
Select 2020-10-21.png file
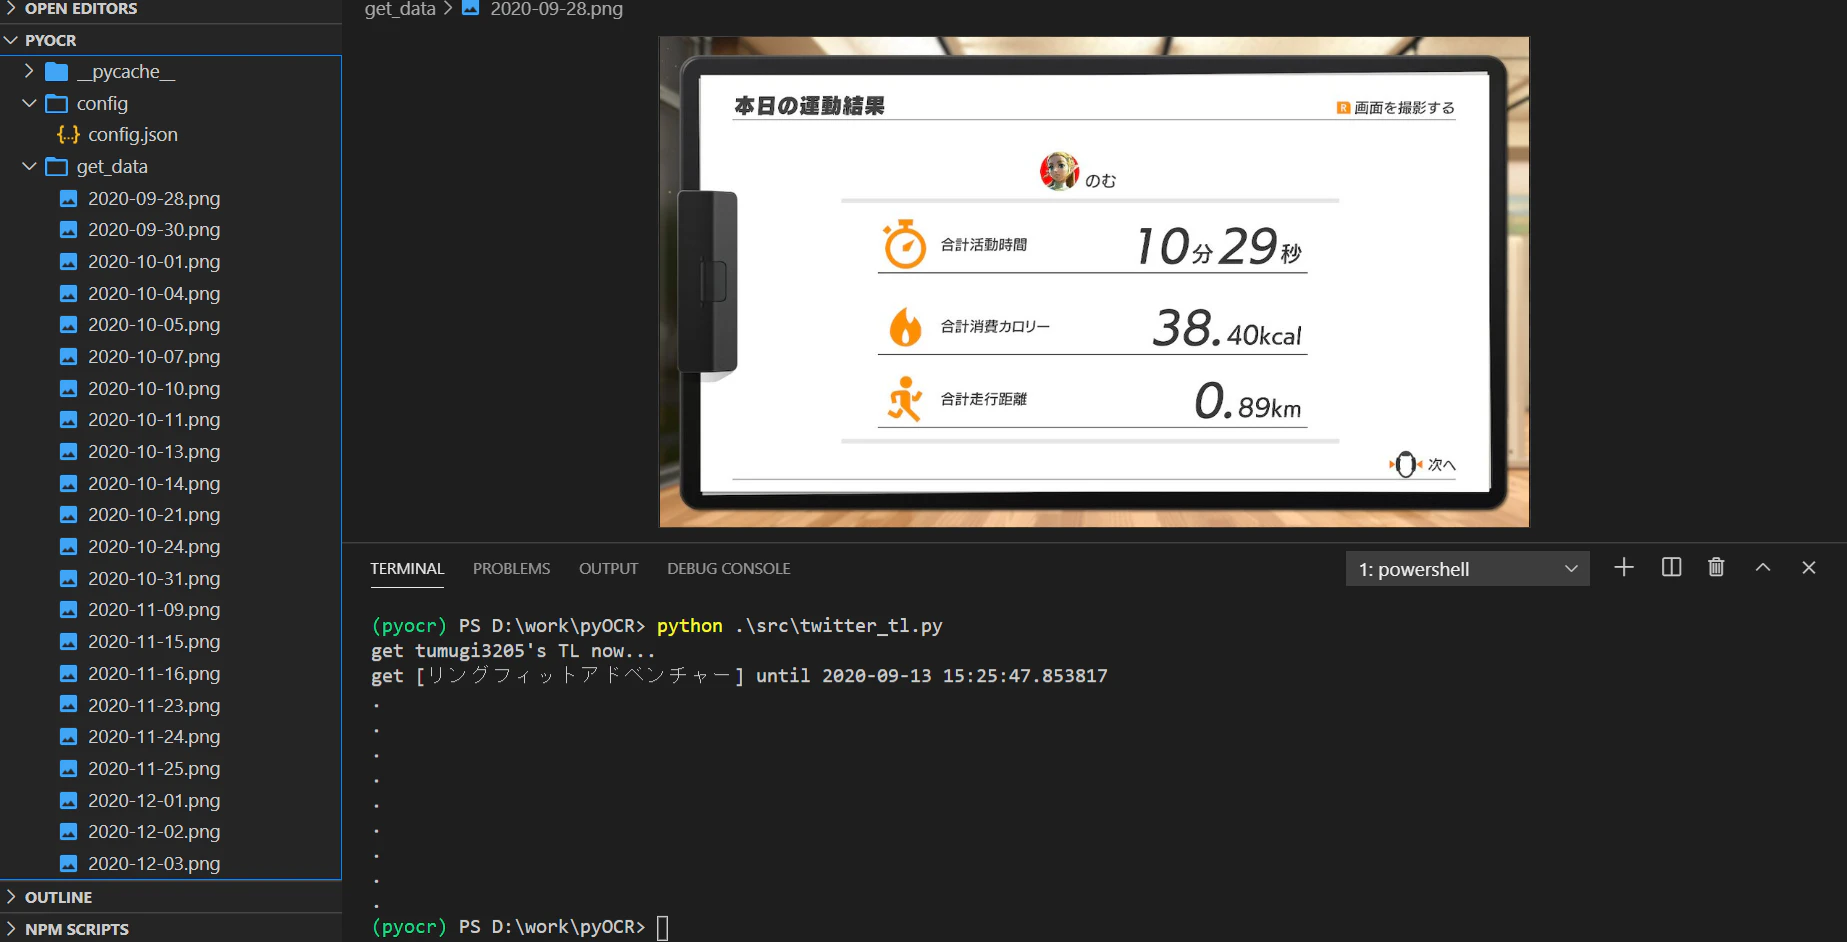[154, 515]
